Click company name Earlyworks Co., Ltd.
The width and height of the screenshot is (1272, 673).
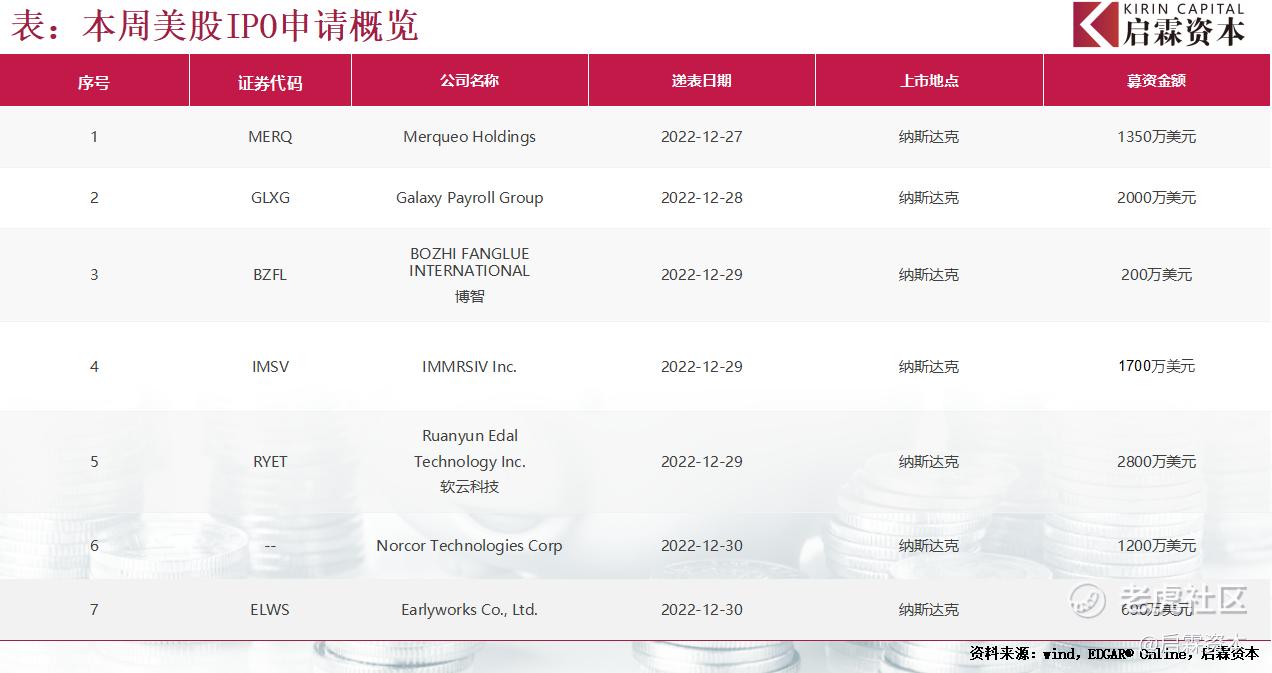pyautogui.click(x=469, y=610)
